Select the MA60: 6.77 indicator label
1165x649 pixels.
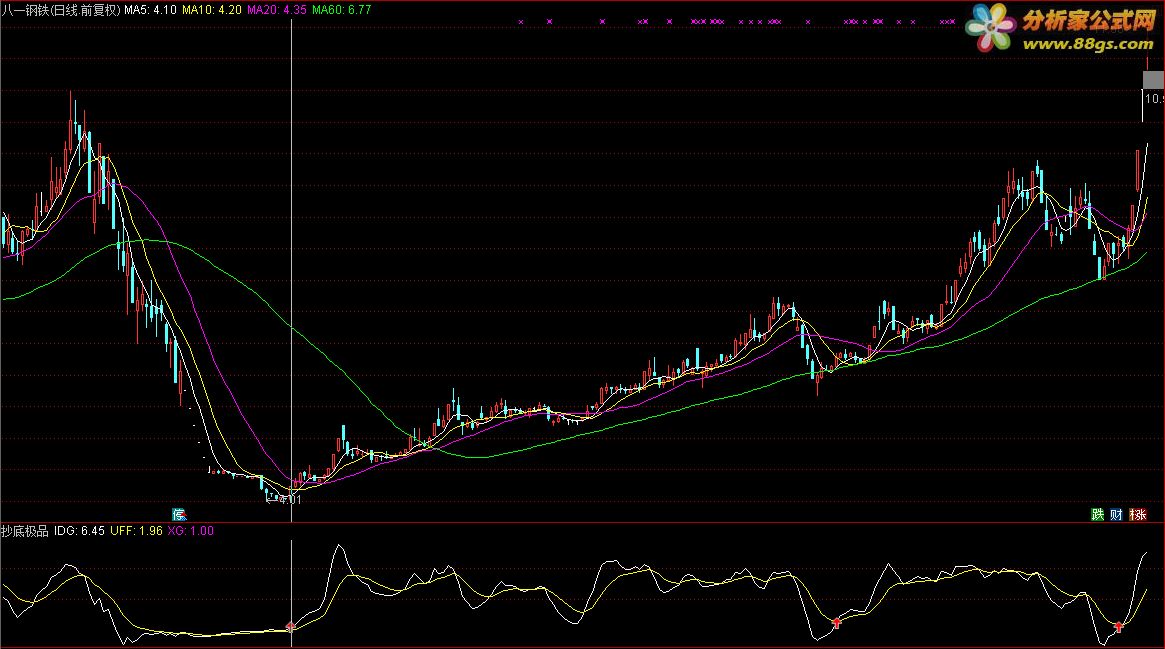point(342,10)
